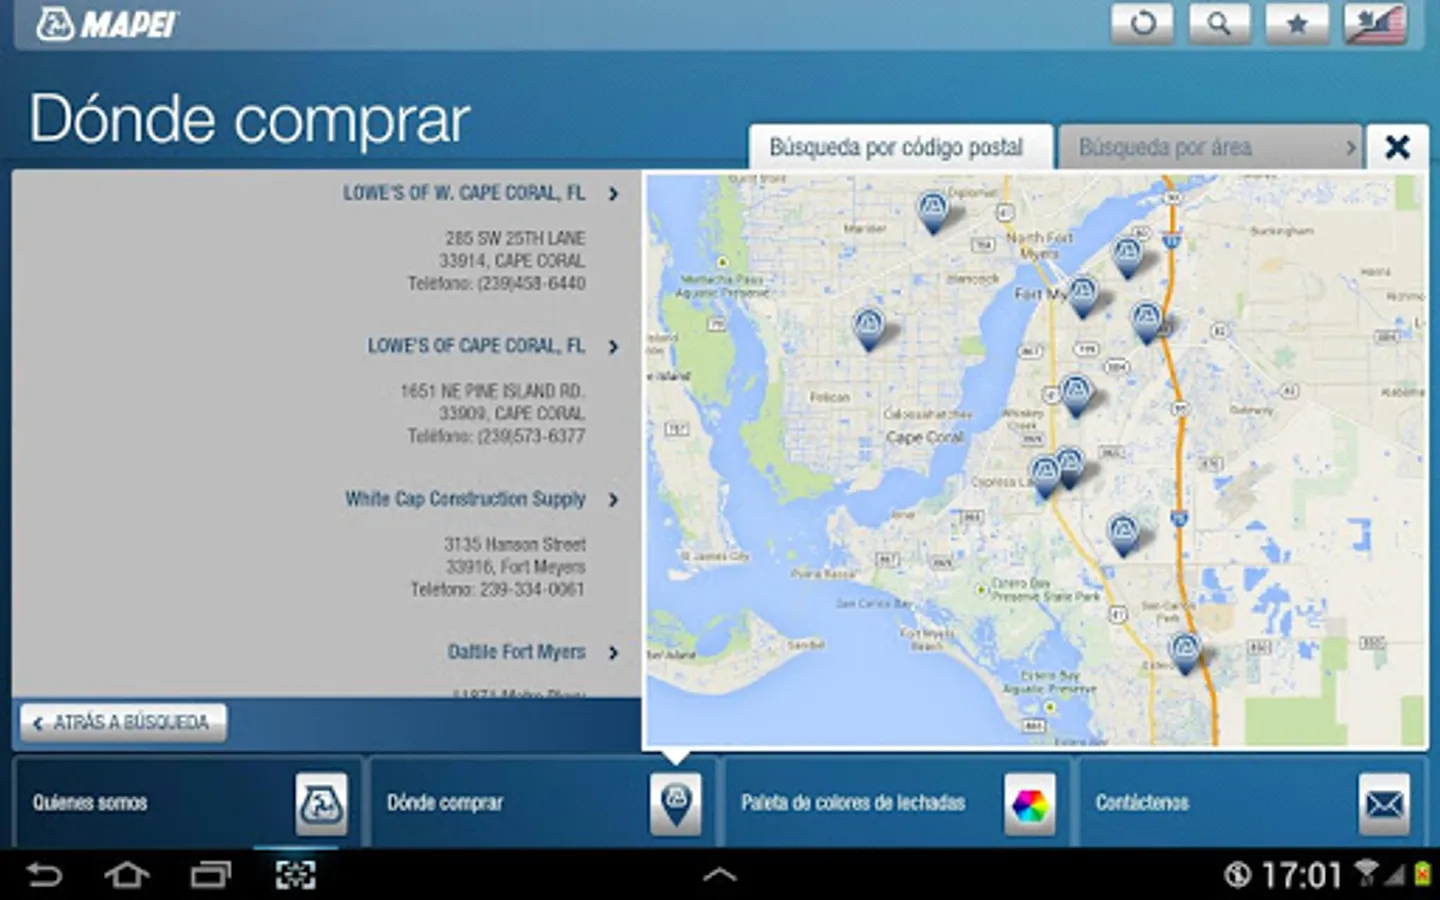Viewport: 1440px width, 900px height.
Task: Tap the screenshot capture icon
Action: coord(295,876)
